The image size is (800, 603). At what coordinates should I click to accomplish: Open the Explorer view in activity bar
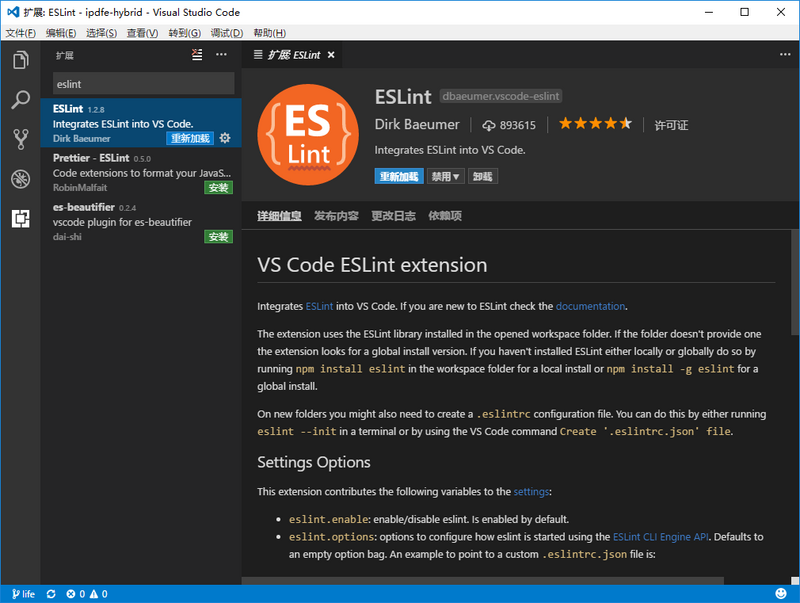click(20, 60)
